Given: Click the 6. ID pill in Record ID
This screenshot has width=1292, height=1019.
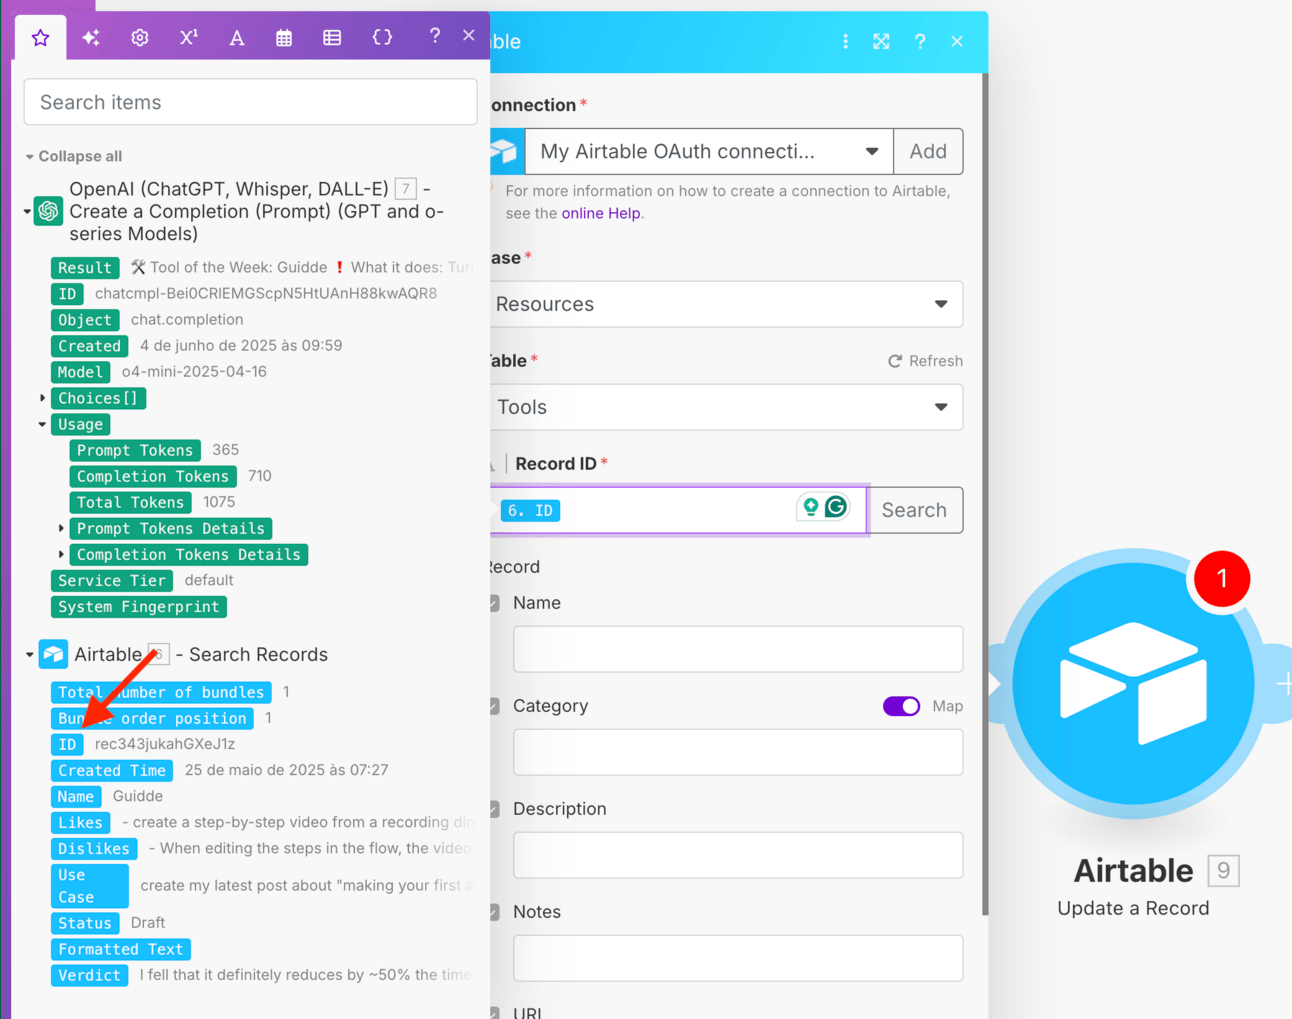Looking at the screenshot, I should pyautogui.click(x=530, y=510).
